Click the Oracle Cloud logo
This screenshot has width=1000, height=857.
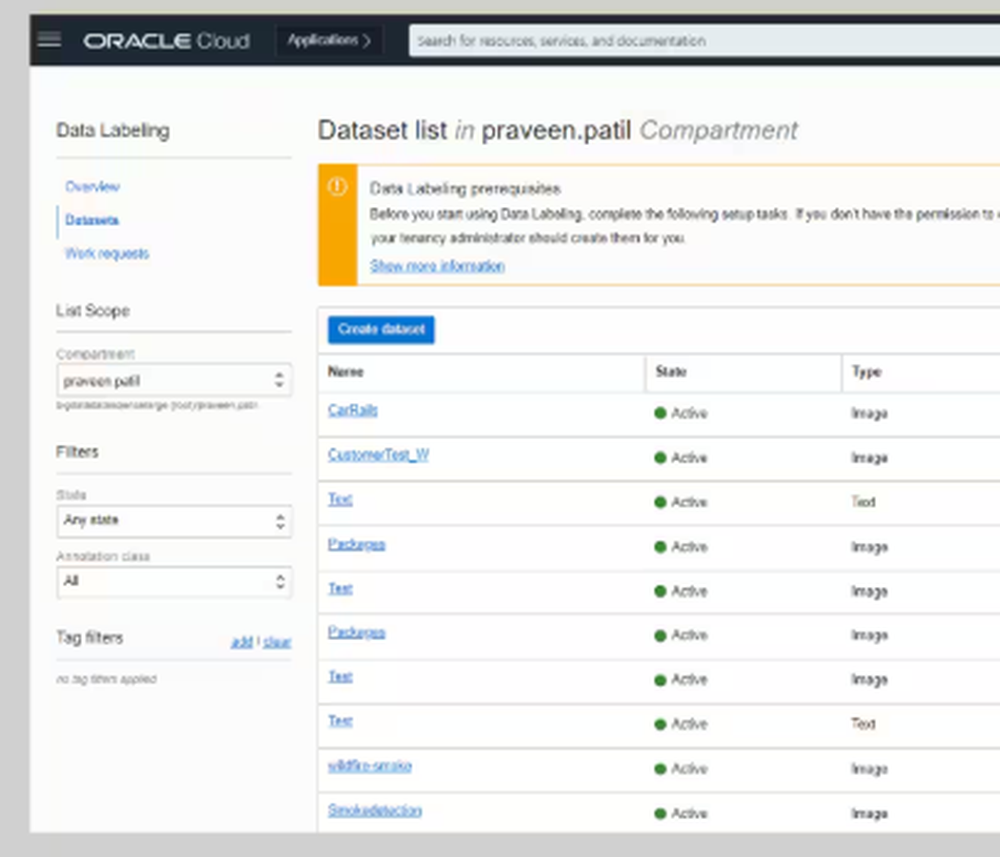click(x=166, y=41)
